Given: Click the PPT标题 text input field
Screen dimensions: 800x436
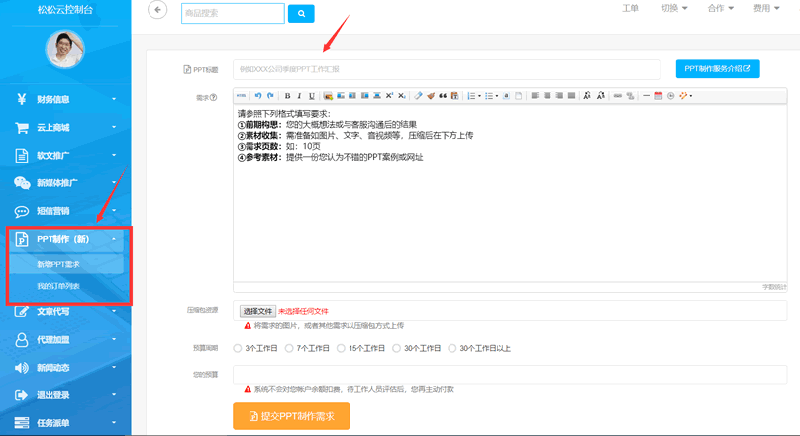Looking at the screenshot, I should (x=446, y=69).
